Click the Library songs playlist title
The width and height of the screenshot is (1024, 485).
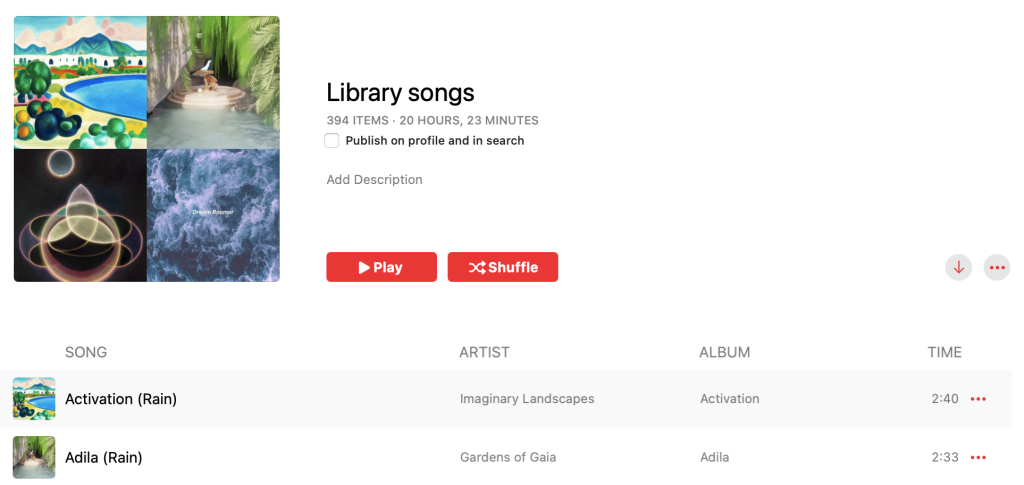pos(400,93)
